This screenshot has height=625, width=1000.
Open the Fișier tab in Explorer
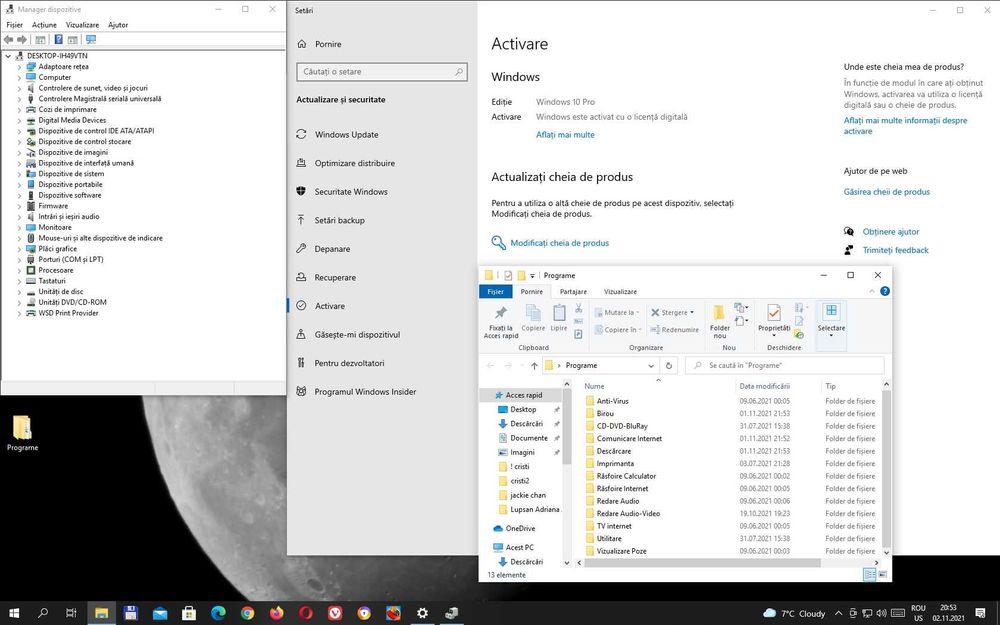[496, 291]
